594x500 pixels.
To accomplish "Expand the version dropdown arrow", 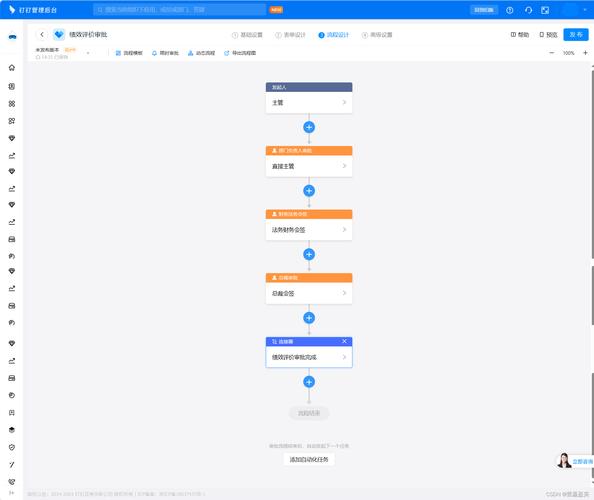I will click(x=88, y=53).
